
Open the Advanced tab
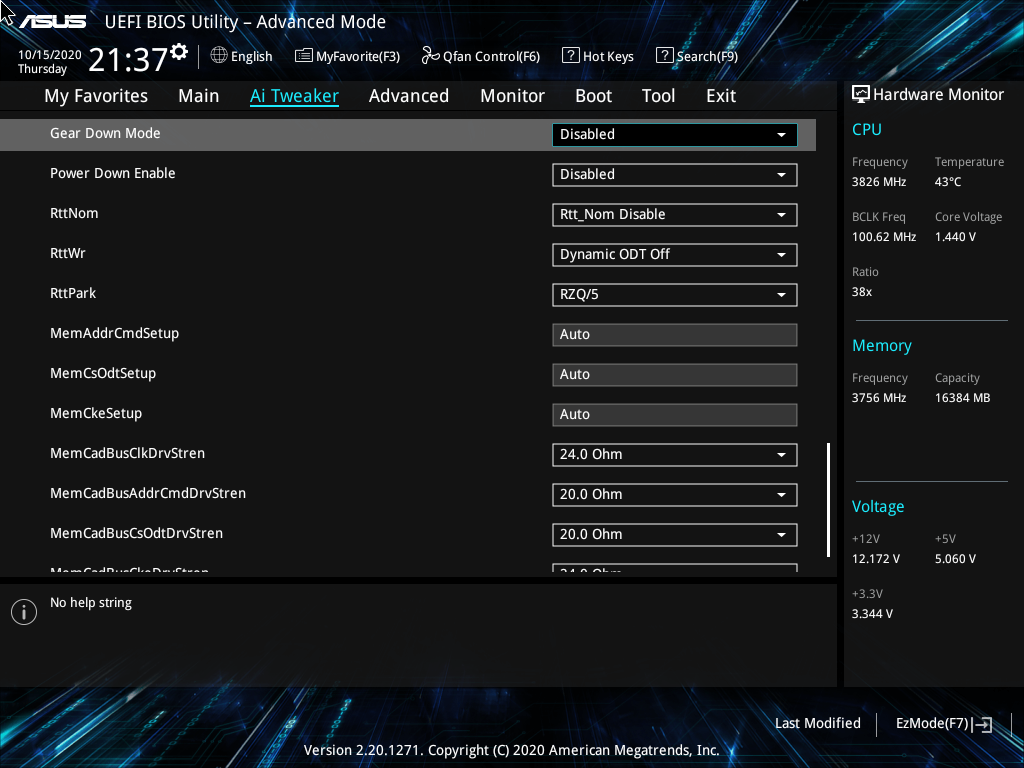coord(409,96)
